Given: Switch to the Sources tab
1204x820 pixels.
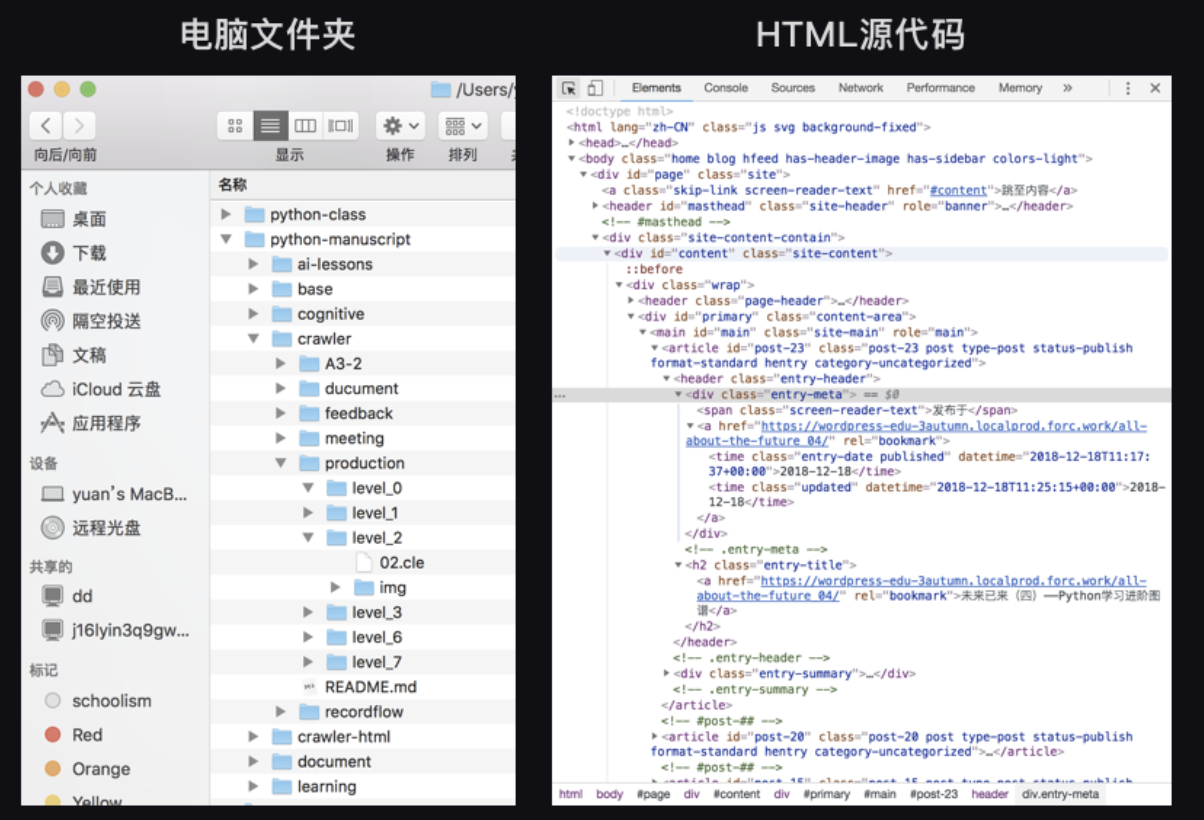Looking at the screenshot, I should tap(793, 88).
